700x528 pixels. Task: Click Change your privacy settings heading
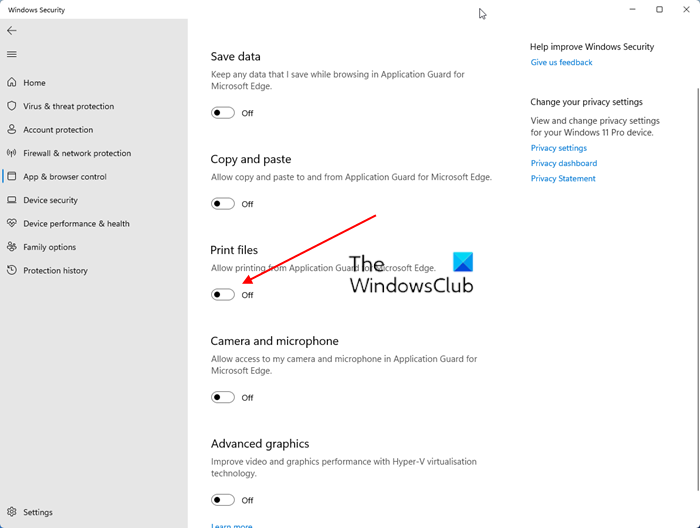click(x=587, y=102)
